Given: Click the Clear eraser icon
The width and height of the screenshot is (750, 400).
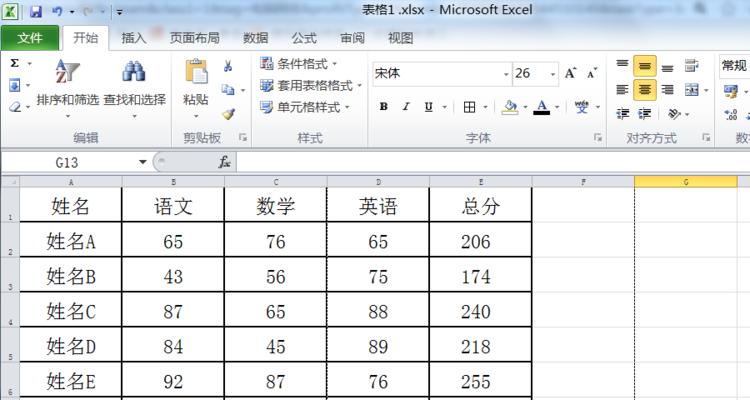Looking at the screenshot, I should click(15, 107).
